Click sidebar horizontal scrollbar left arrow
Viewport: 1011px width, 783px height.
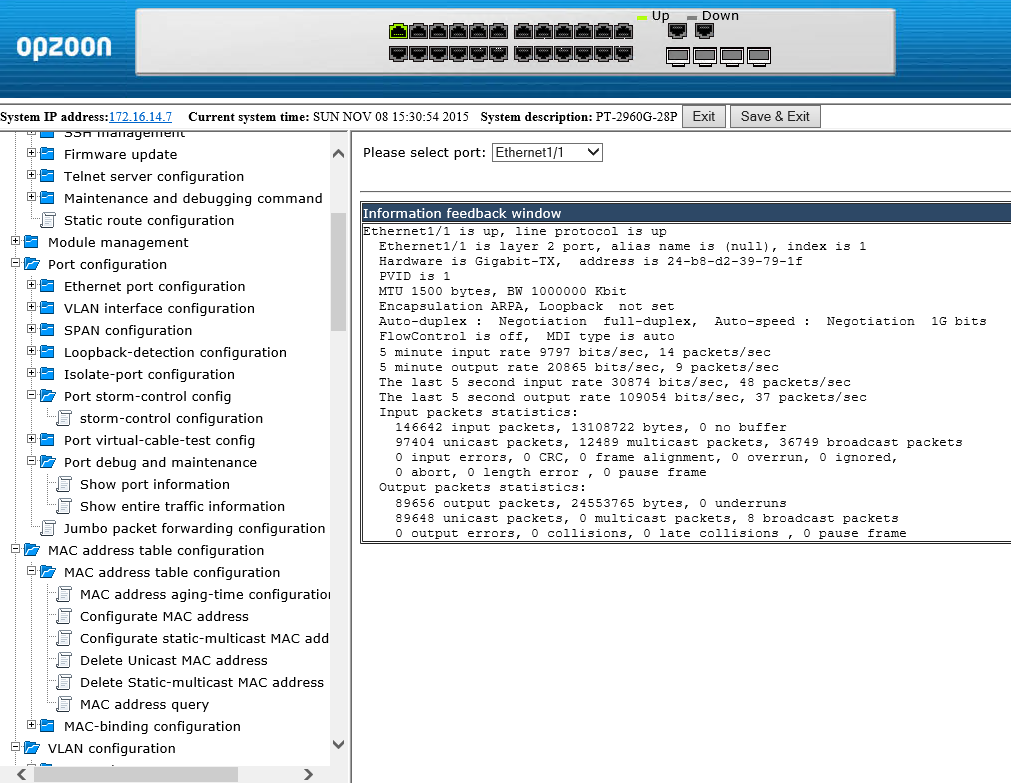pos(21,774)
